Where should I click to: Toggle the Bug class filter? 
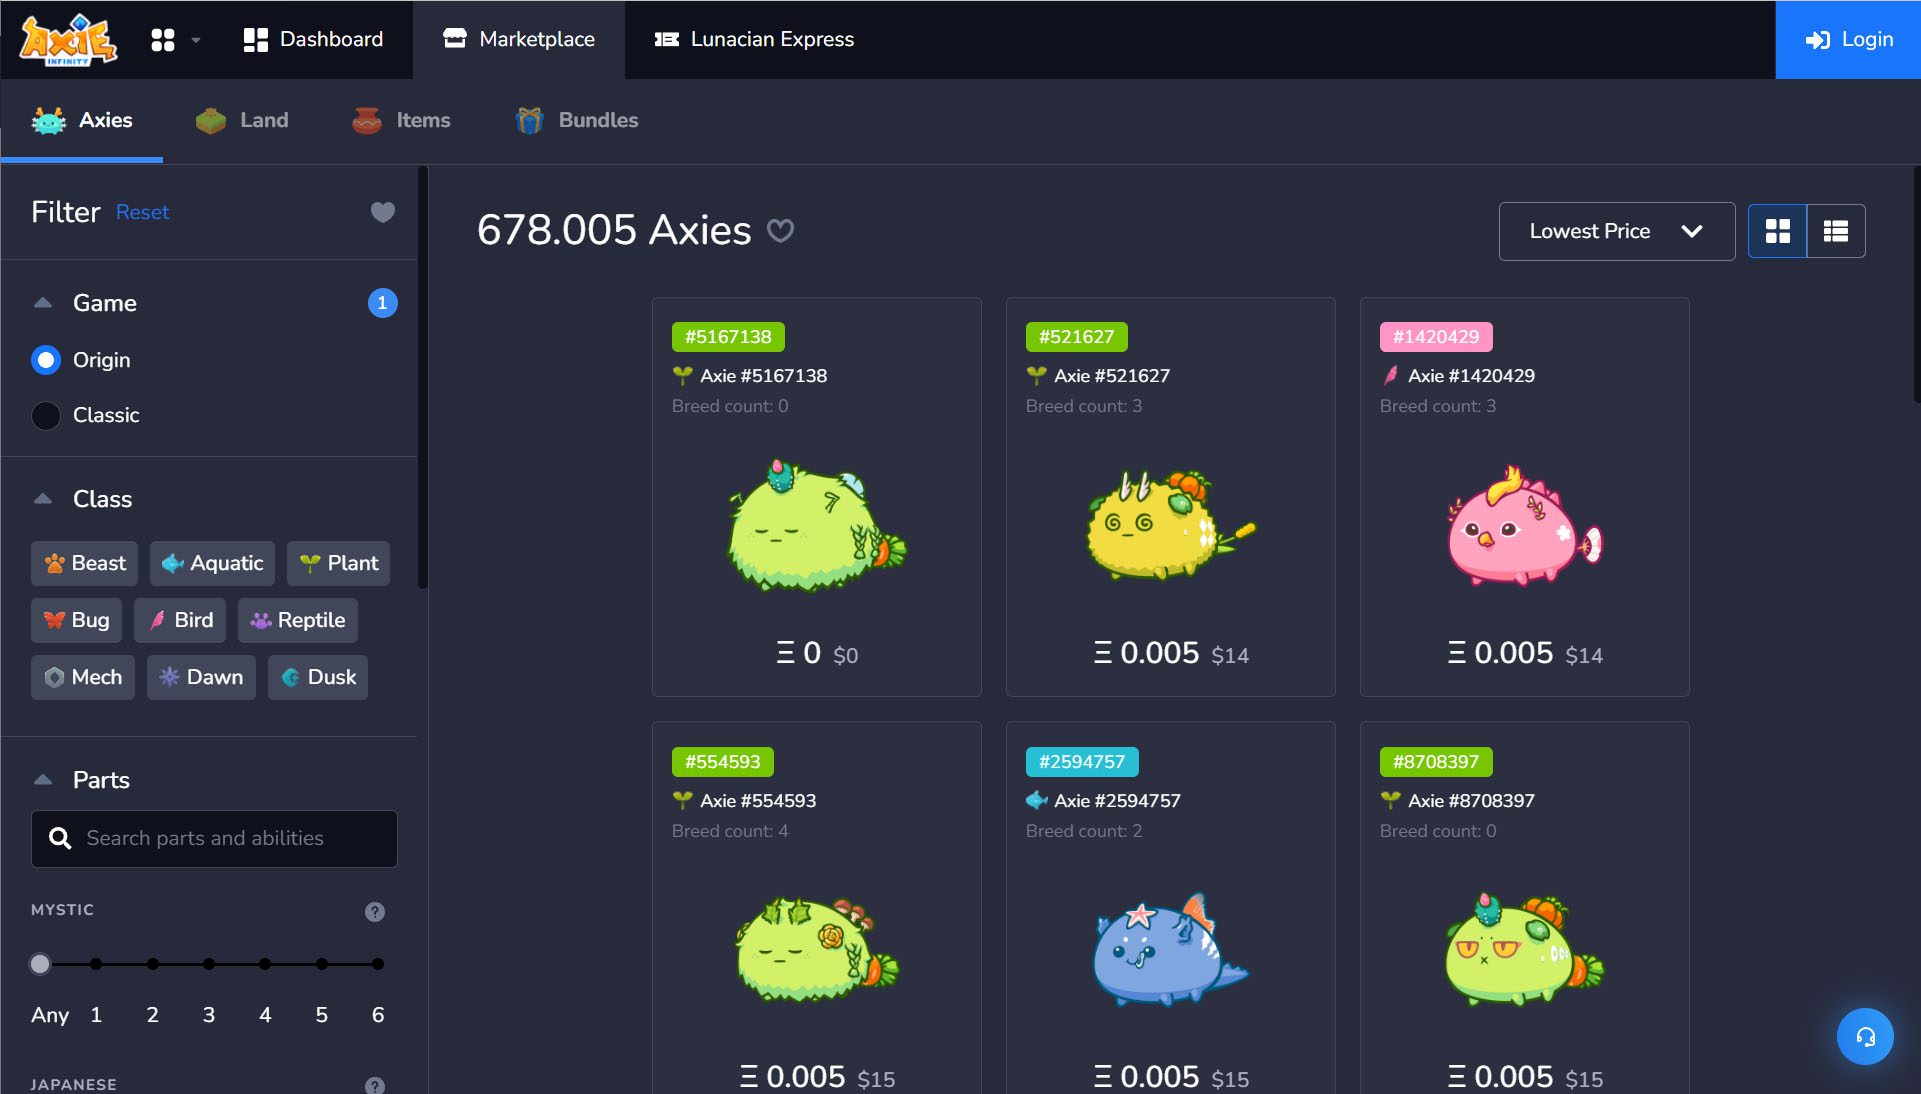point(76,620)
